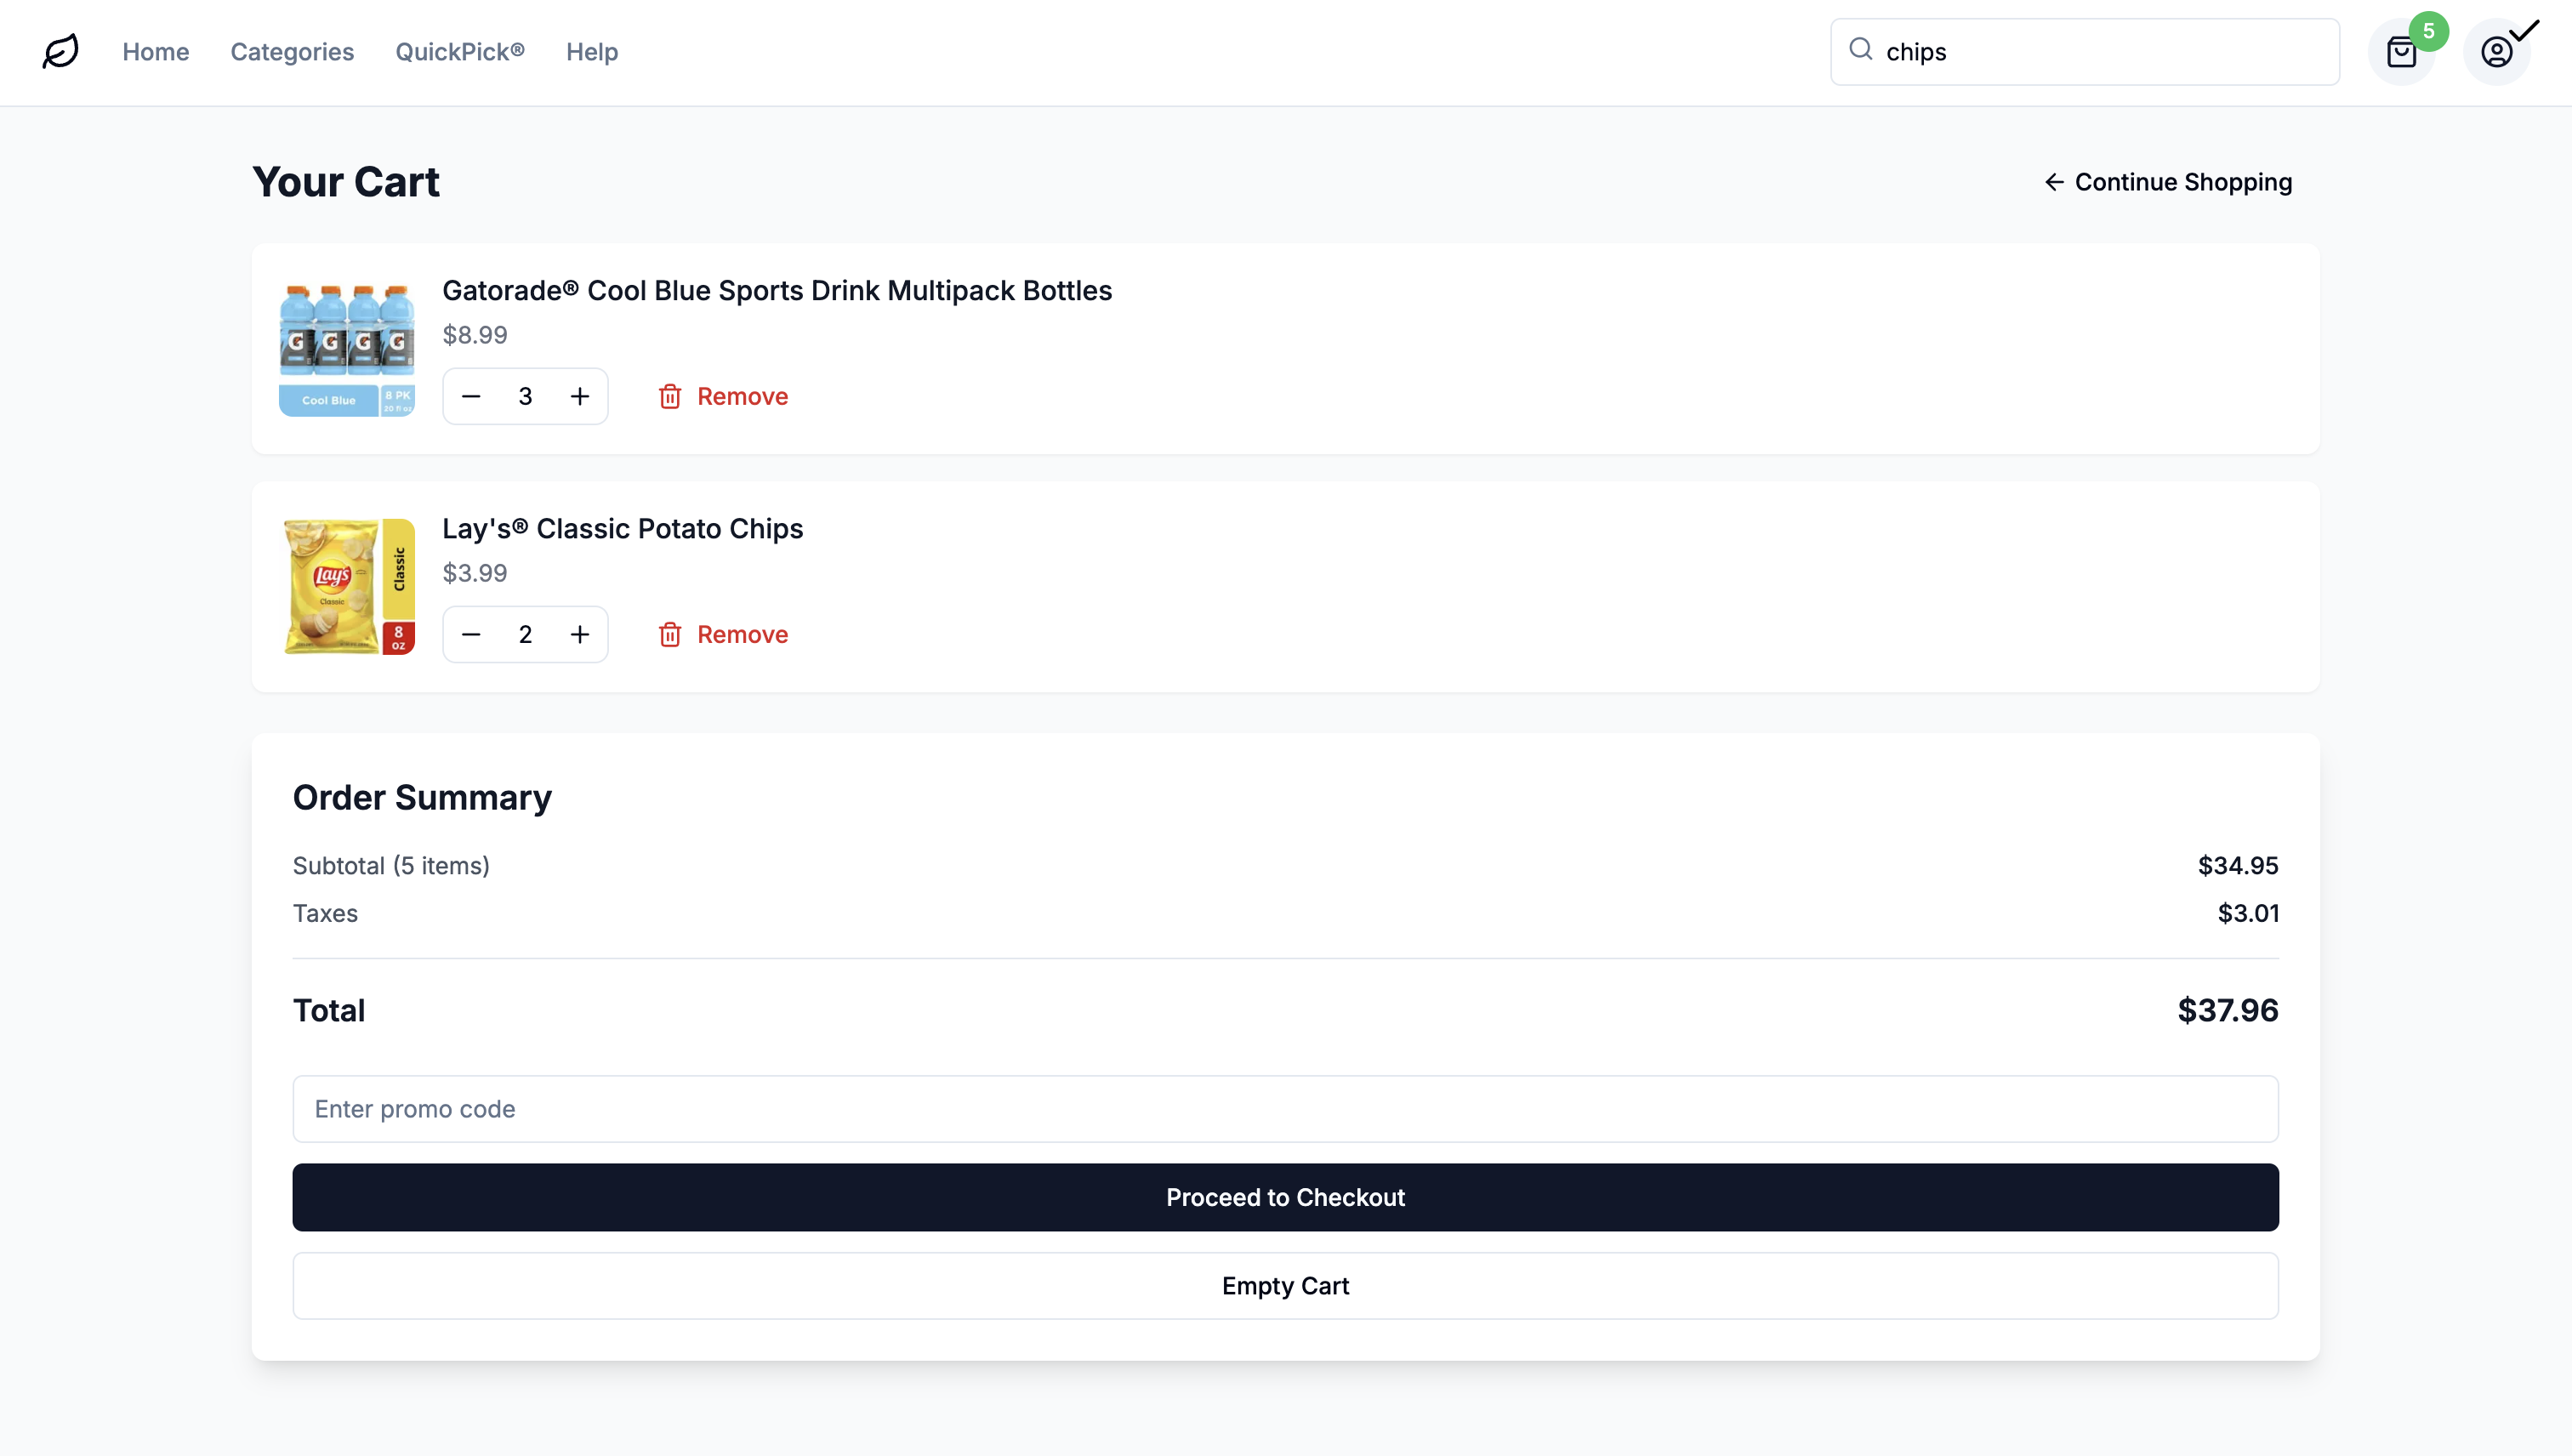Increase Lay's chips quantity with plus

coord(580,634)
